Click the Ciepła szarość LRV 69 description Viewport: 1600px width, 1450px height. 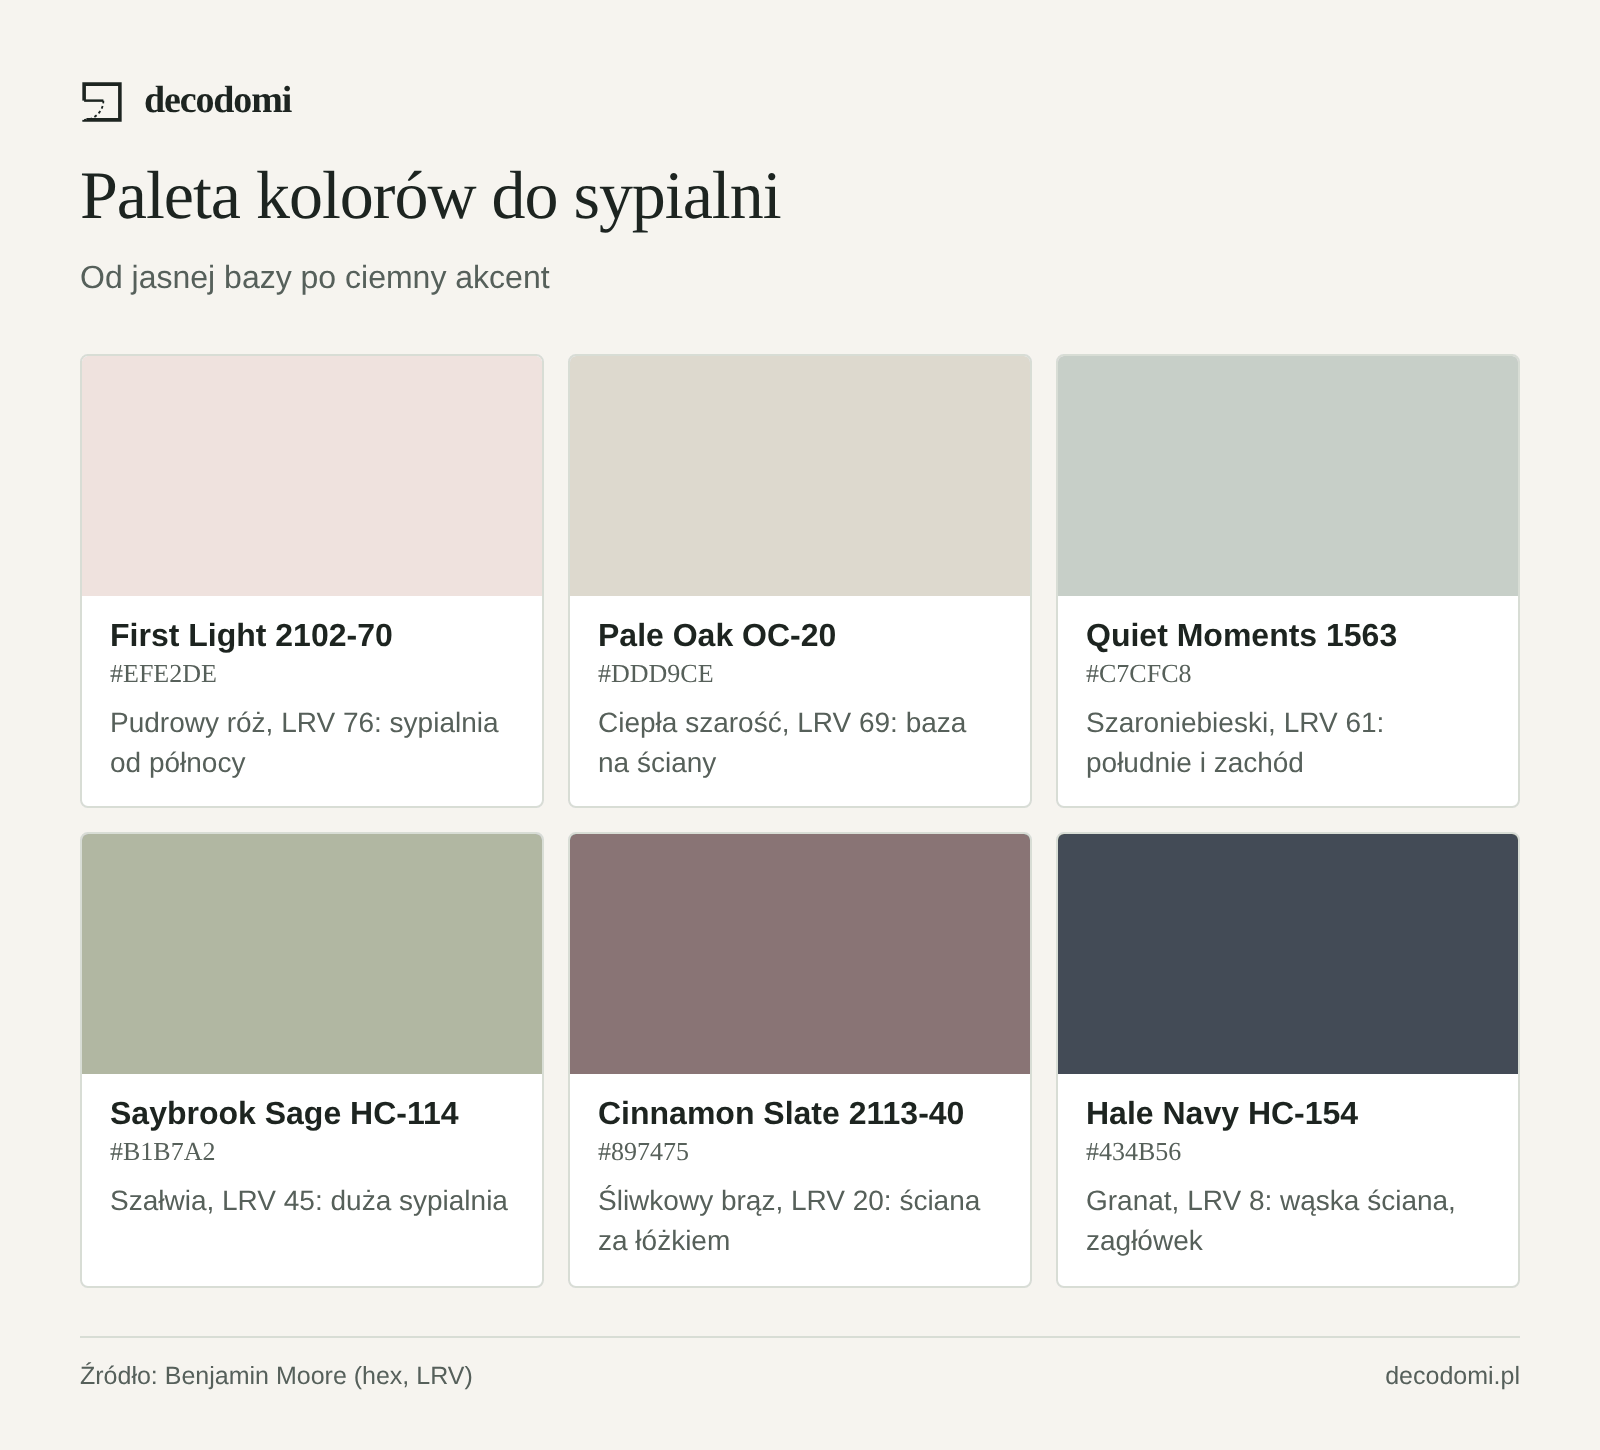782,742
